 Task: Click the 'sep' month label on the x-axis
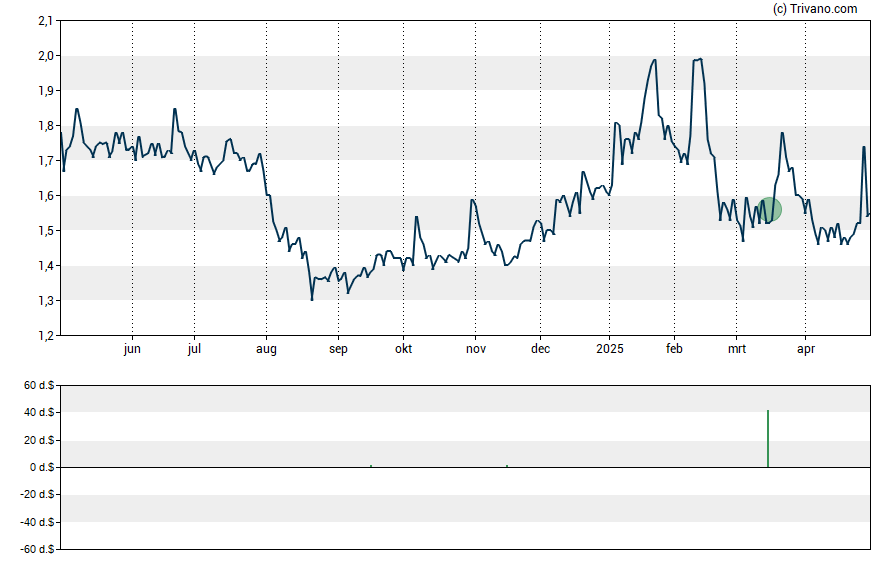(x=338, y=349)
